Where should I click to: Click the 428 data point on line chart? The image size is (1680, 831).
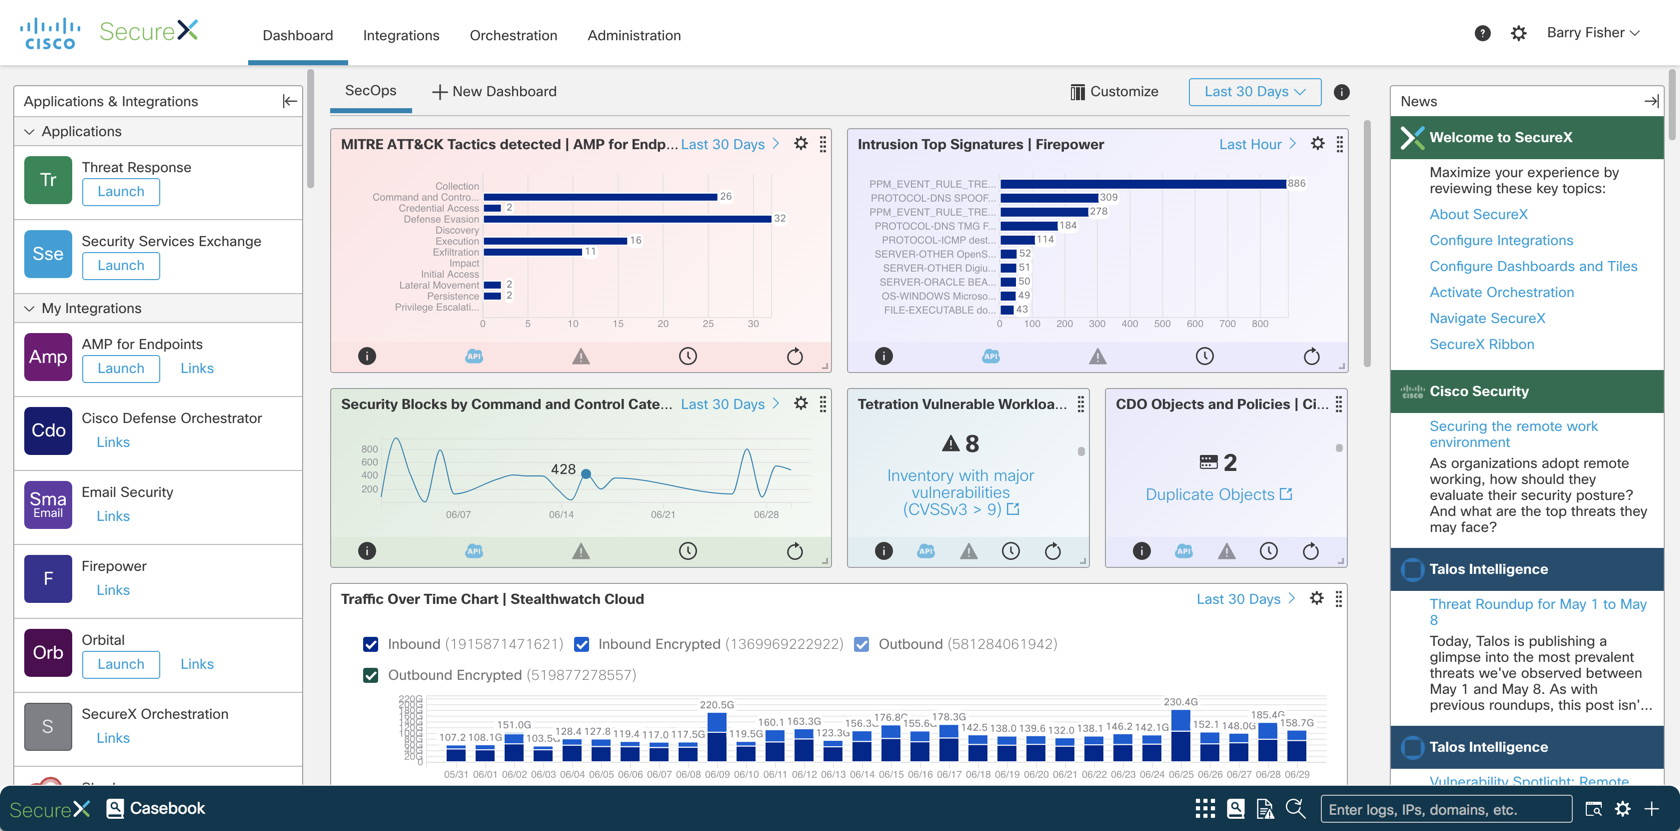pos(586,473)
